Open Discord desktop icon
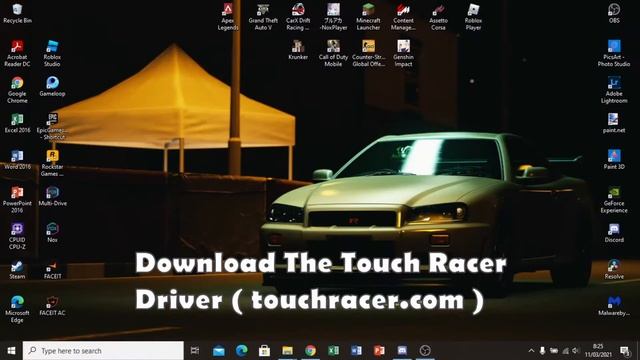 614,232
